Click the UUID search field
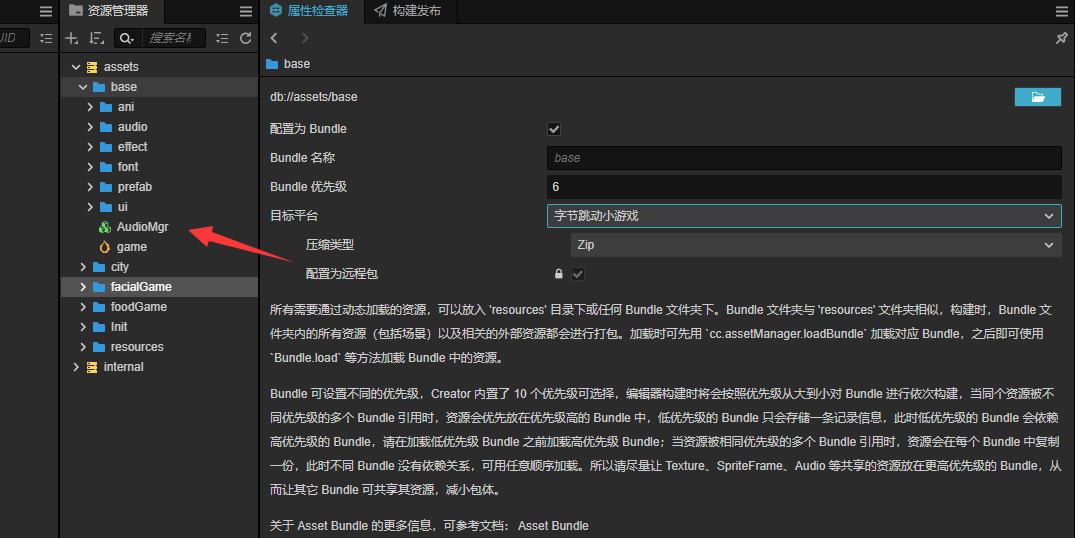 [14, 38]
